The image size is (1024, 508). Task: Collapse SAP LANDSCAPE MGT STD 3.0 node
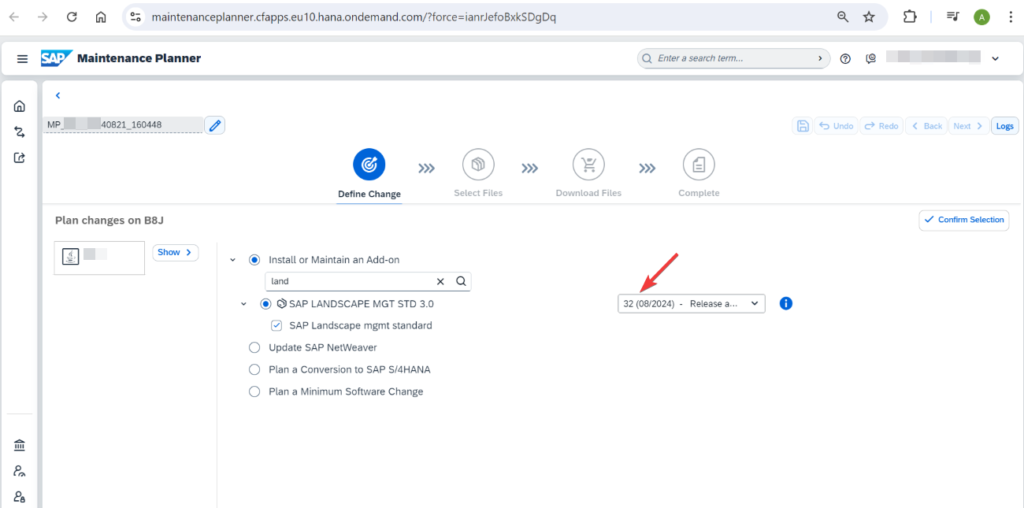244,304
